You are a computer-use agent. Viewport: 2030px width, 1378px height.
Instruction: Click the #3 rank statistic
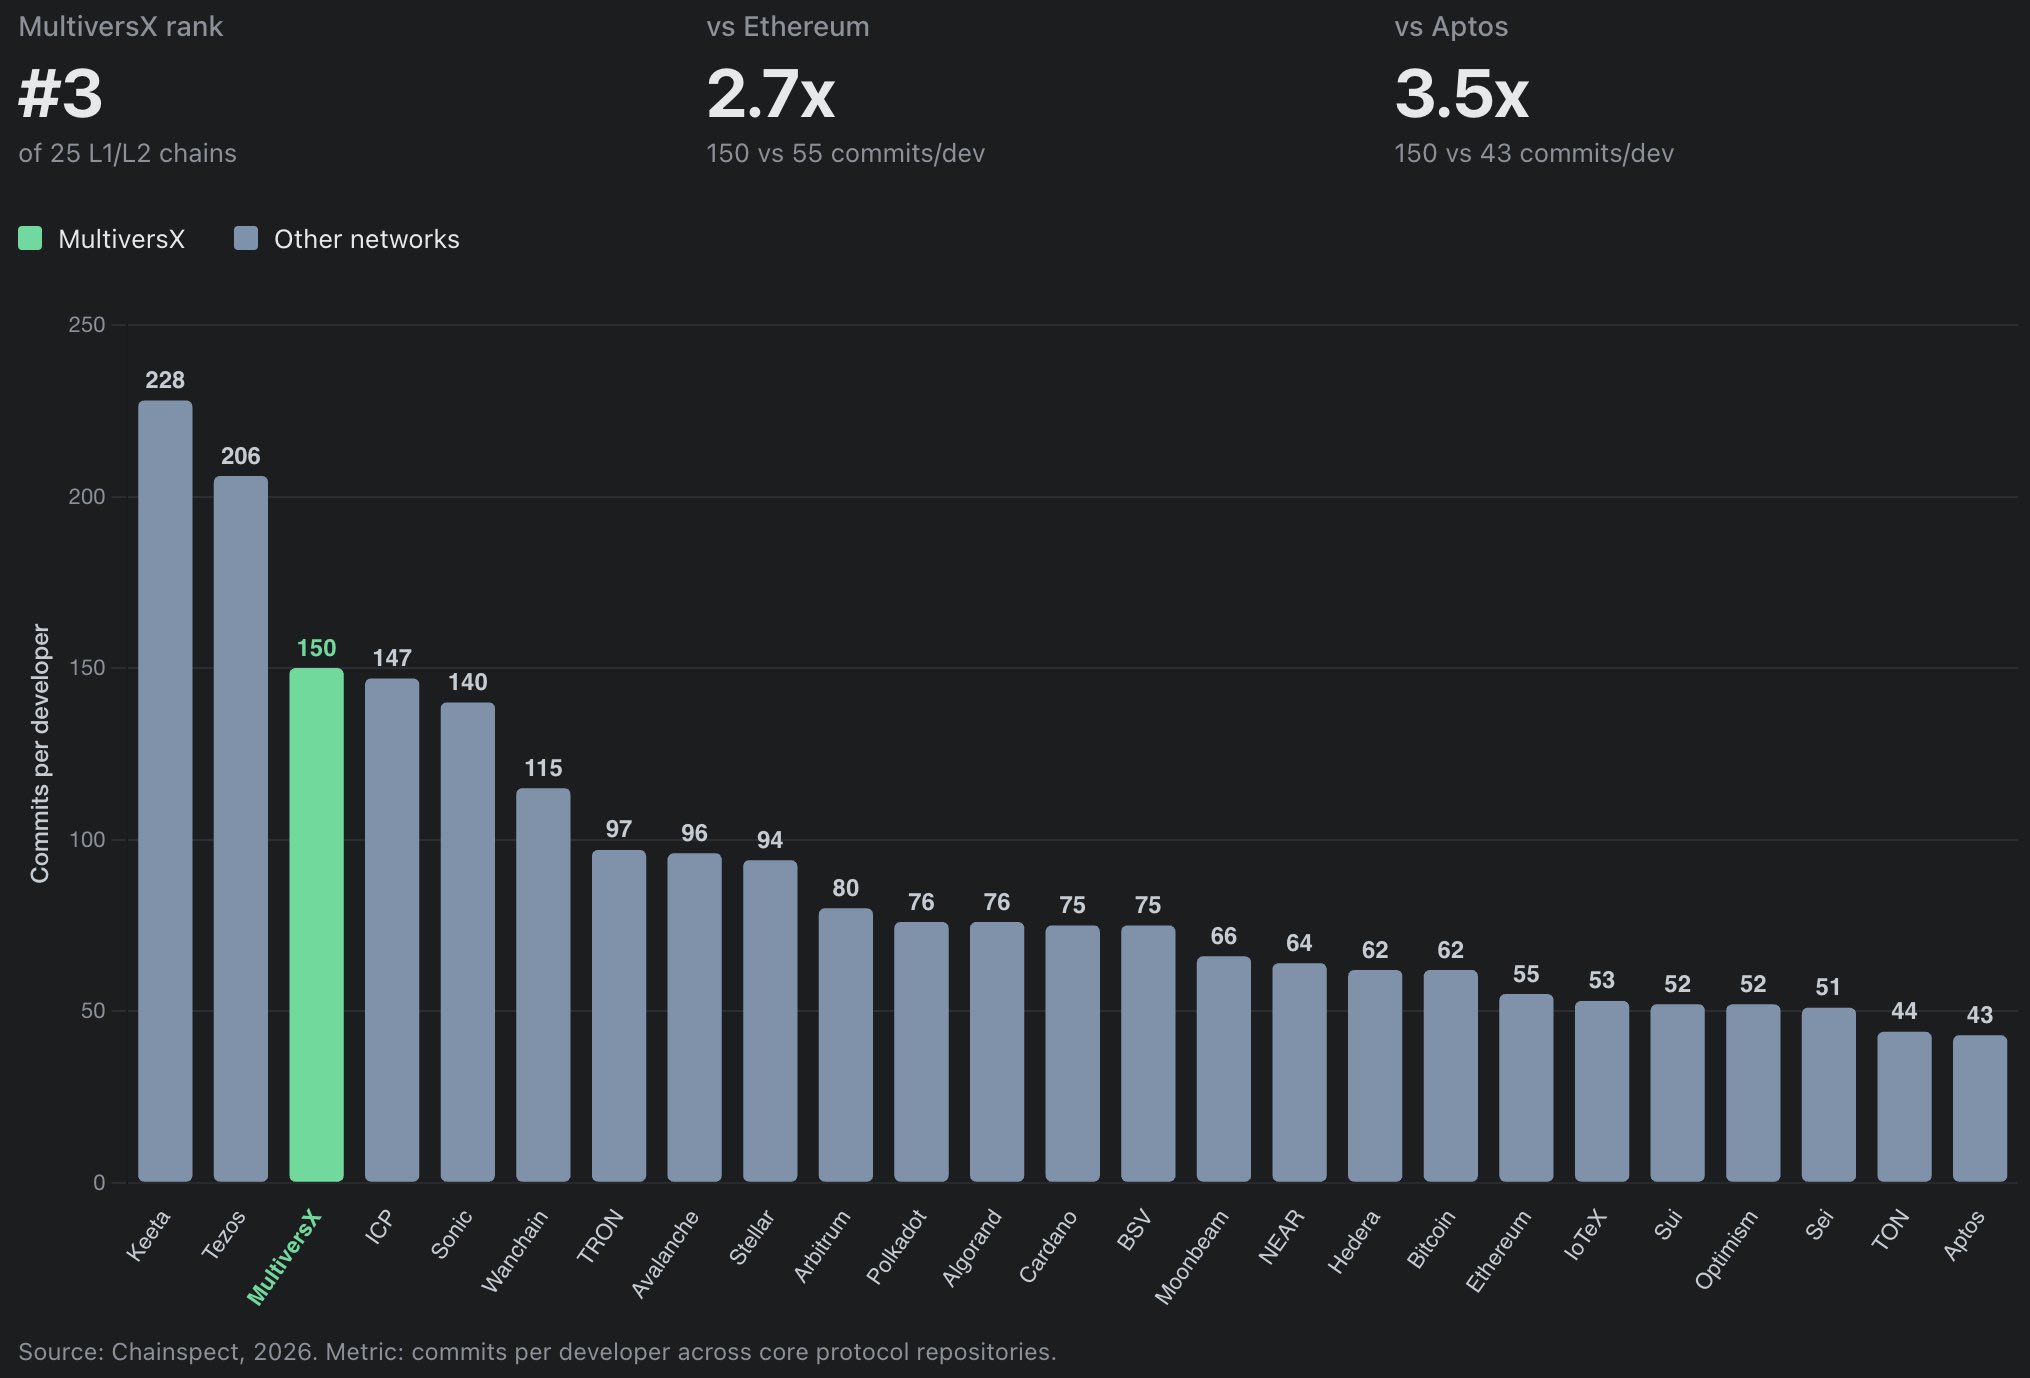pos(61,94)
